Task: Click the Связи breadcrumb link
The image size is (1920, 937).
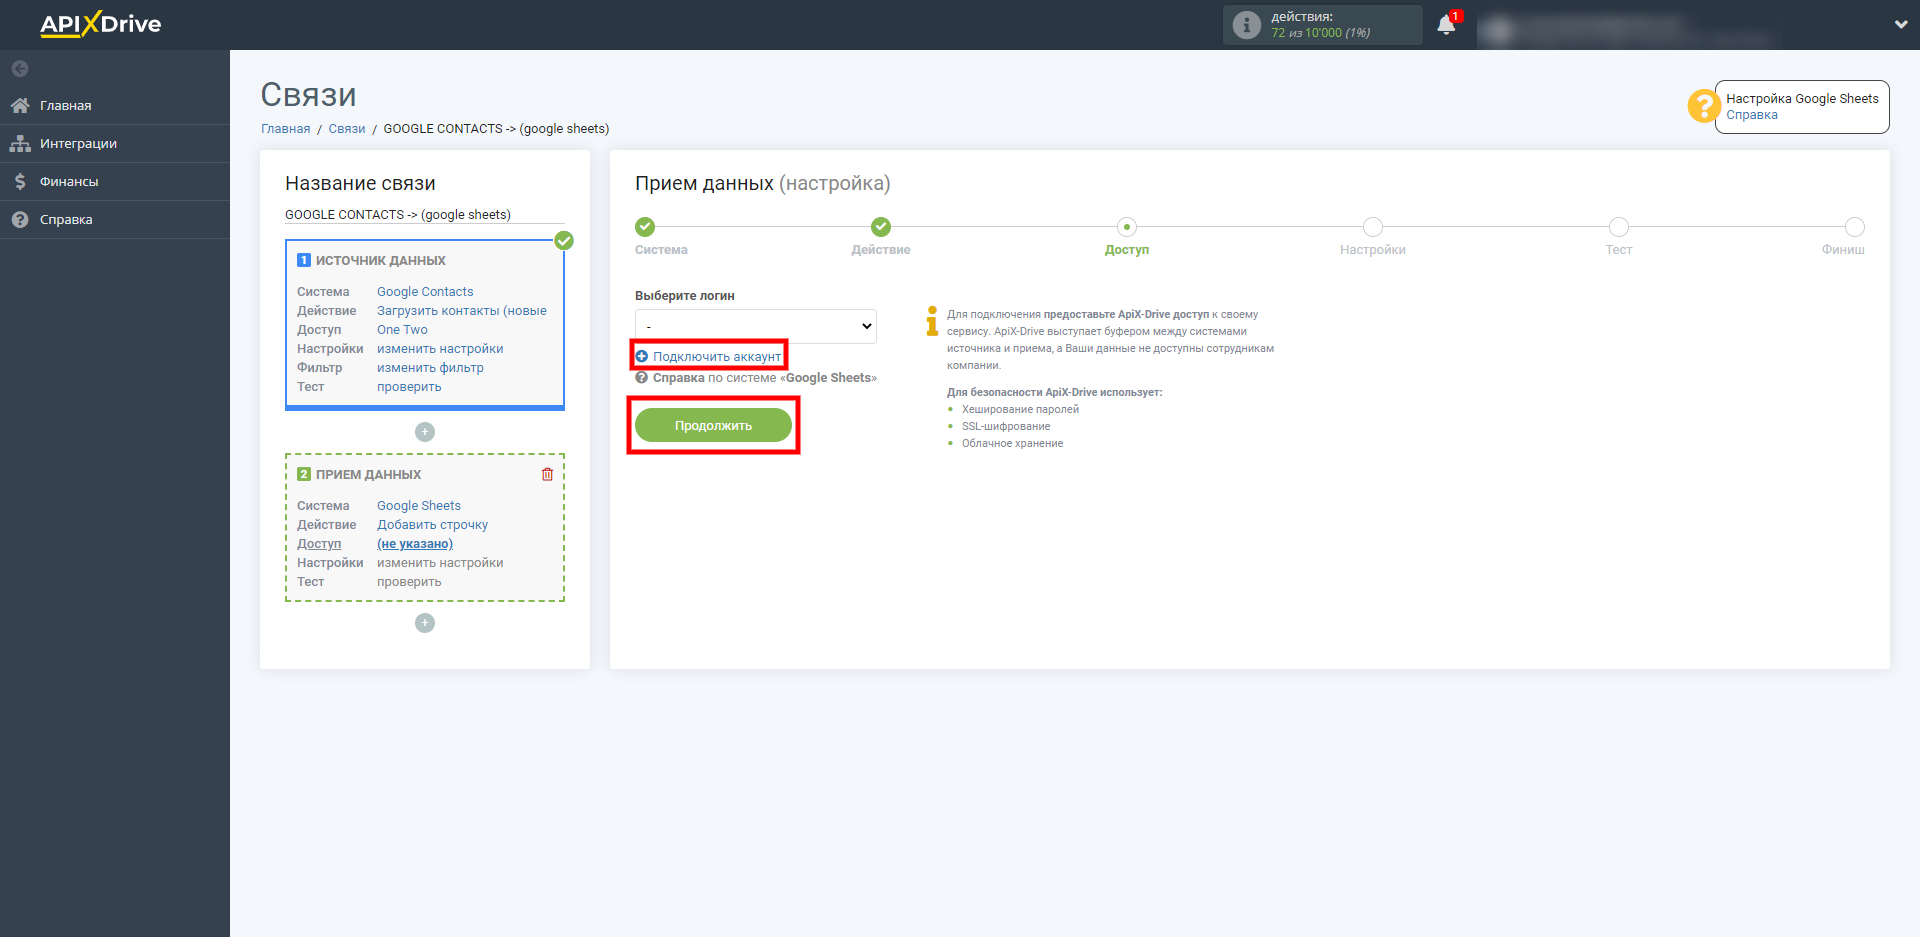Action: pos(347,129)
